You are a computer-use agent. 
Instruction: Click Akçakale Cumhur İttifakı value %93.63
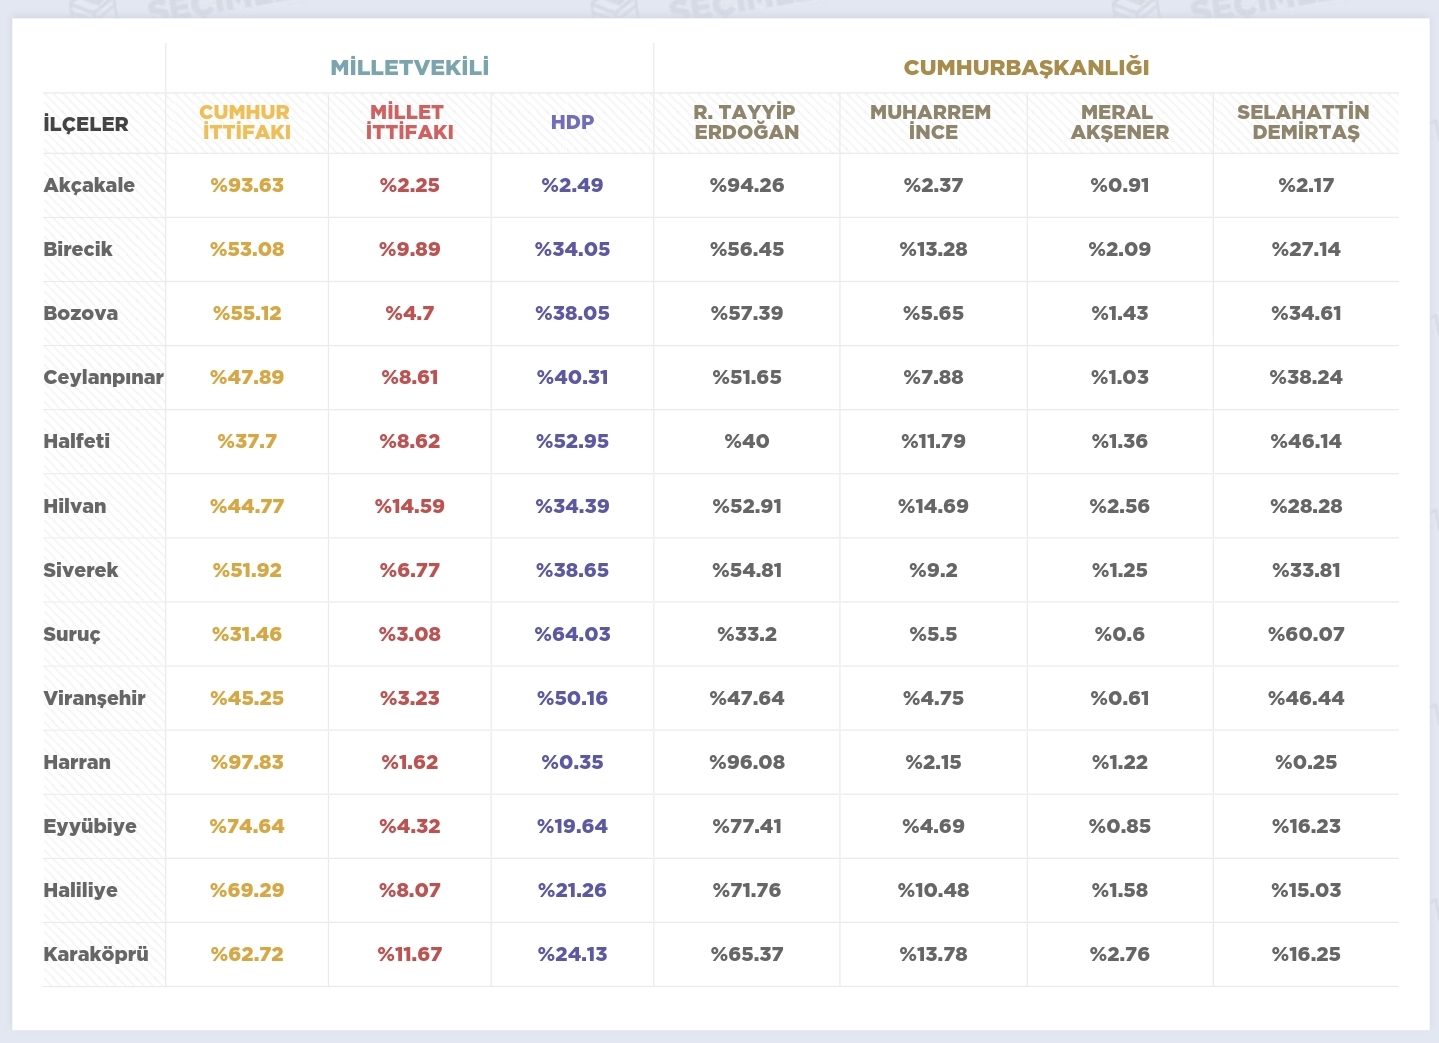coord(247,185)
